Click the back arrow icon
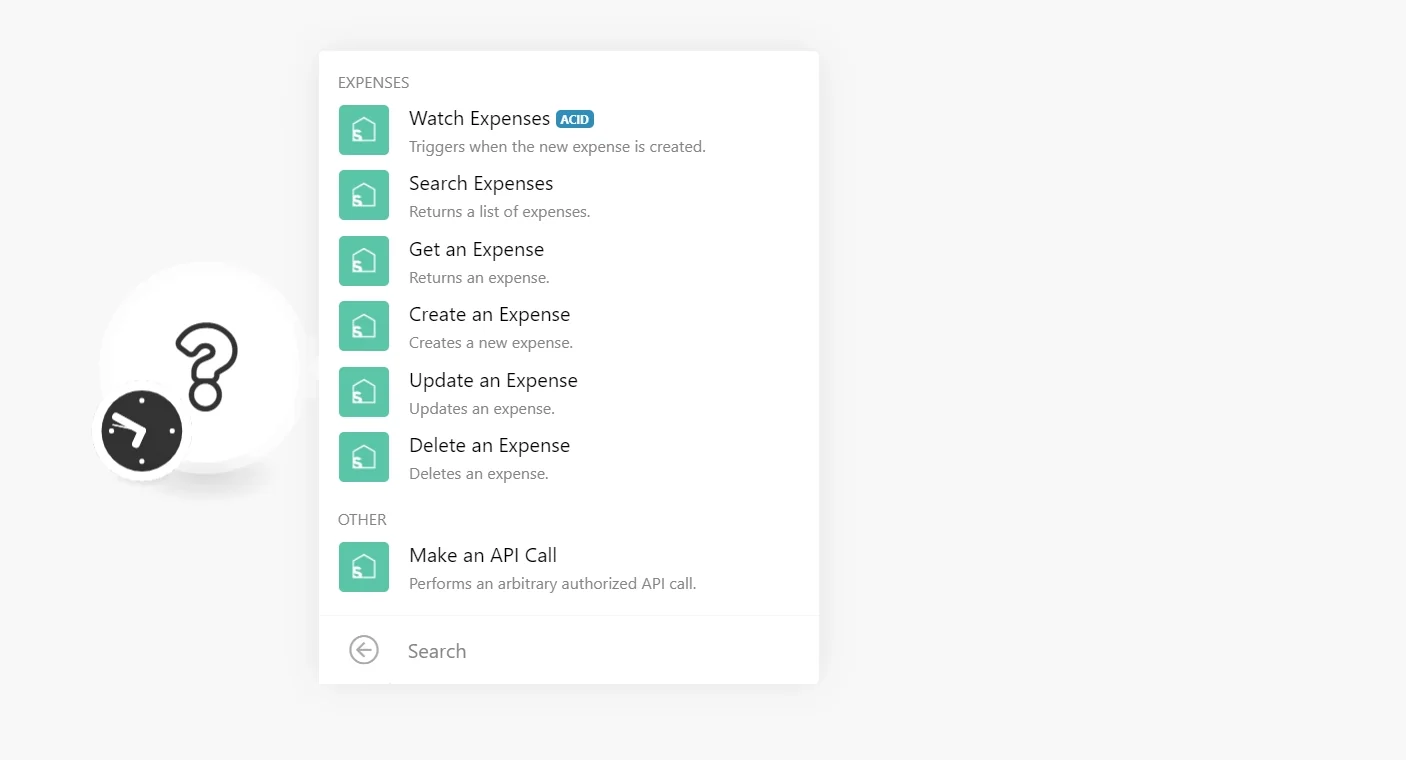The height and width of the screenshot is (760, 1406). (364, 650)
